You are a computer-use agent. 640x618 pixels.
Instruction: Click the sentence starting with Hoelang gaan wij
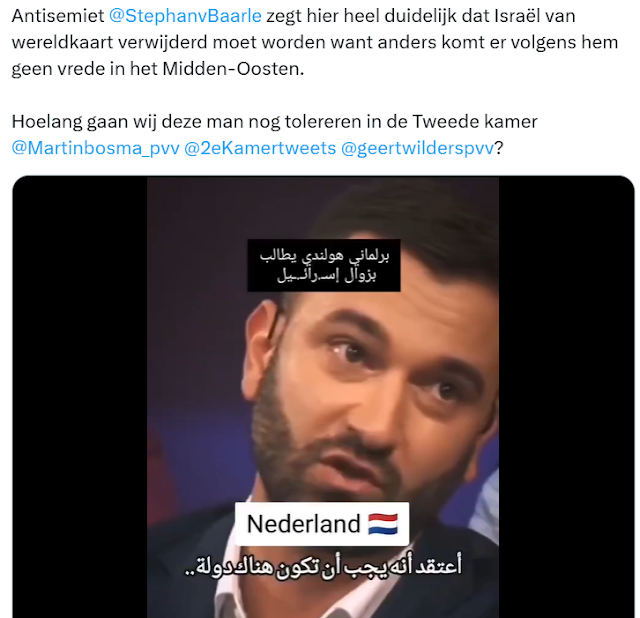point(274,122)
